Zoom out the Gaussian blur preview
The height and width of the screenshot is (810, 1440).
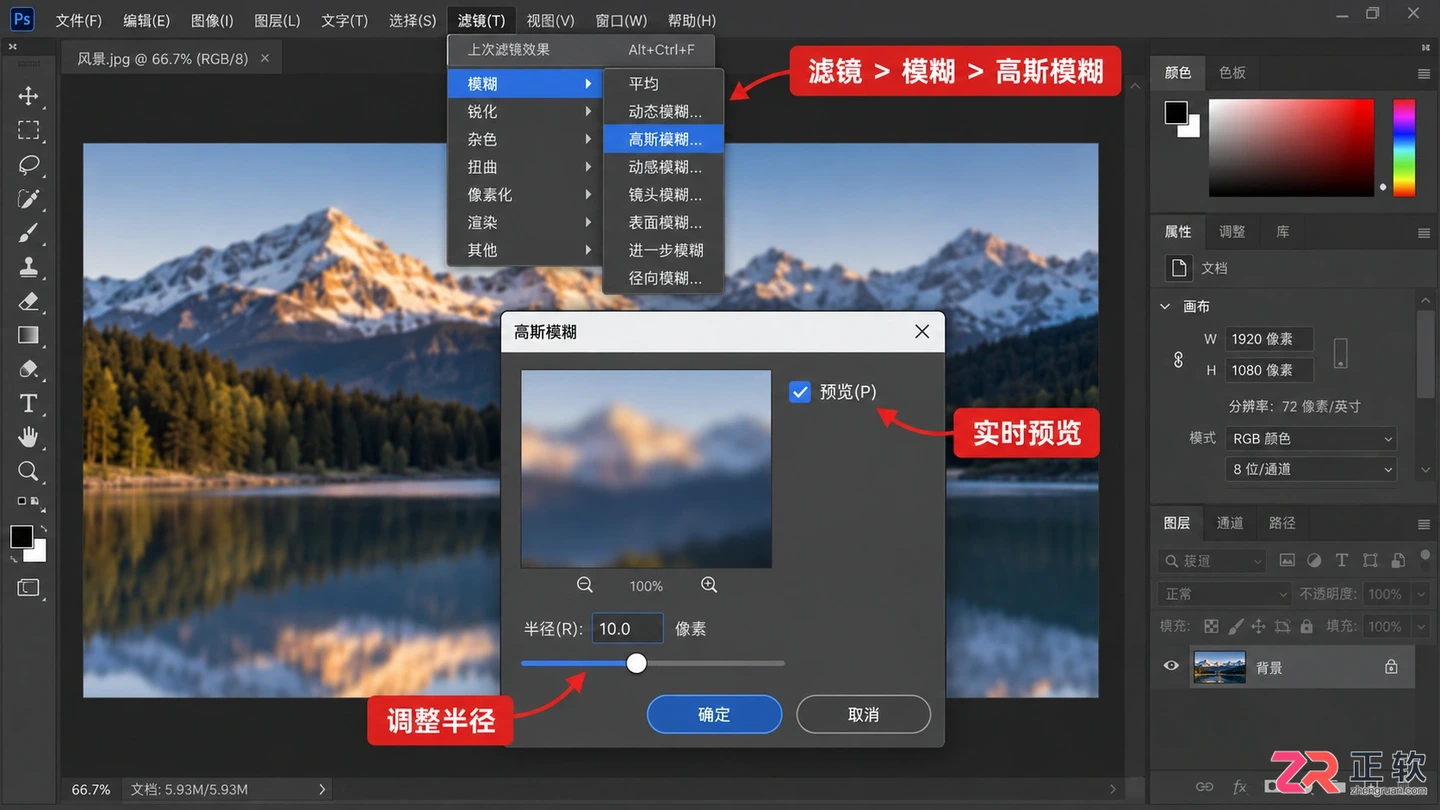tap(585, 585)
